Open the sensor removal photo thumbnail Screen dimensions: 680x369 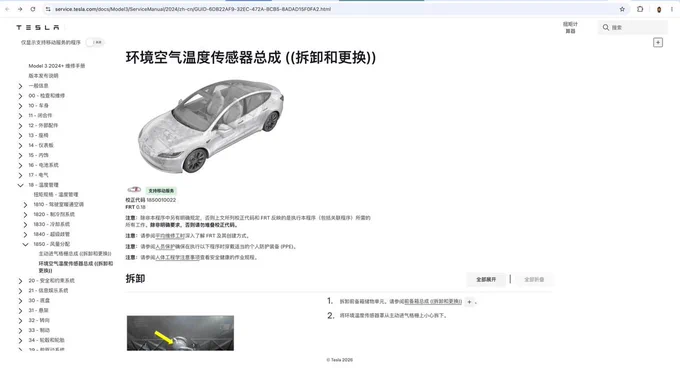pyautogui.click(x=180, y=333)
